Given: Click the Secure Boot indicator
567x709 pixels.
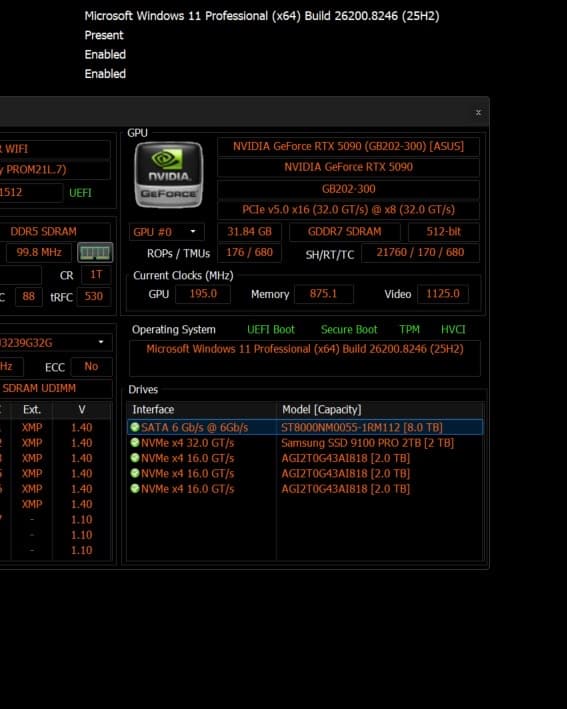Looking at the screenshot, I should tap(349, 330).
